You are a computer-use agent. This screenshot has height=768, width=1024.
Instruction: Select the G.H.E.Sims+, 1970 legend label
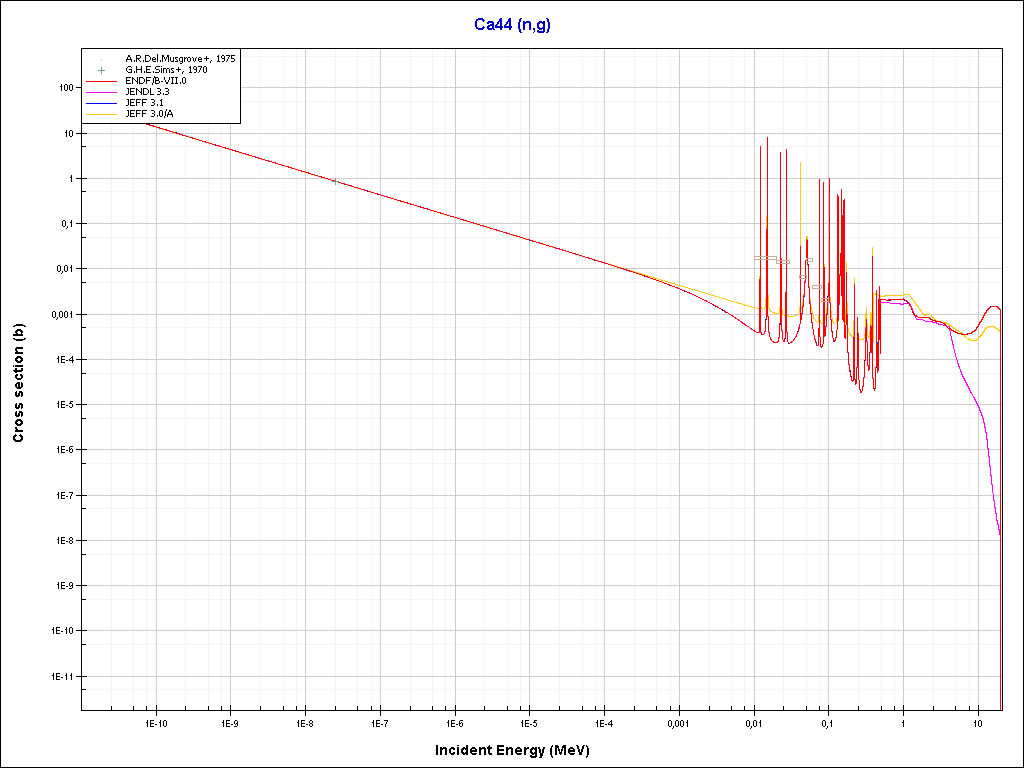tap(166, 70)
